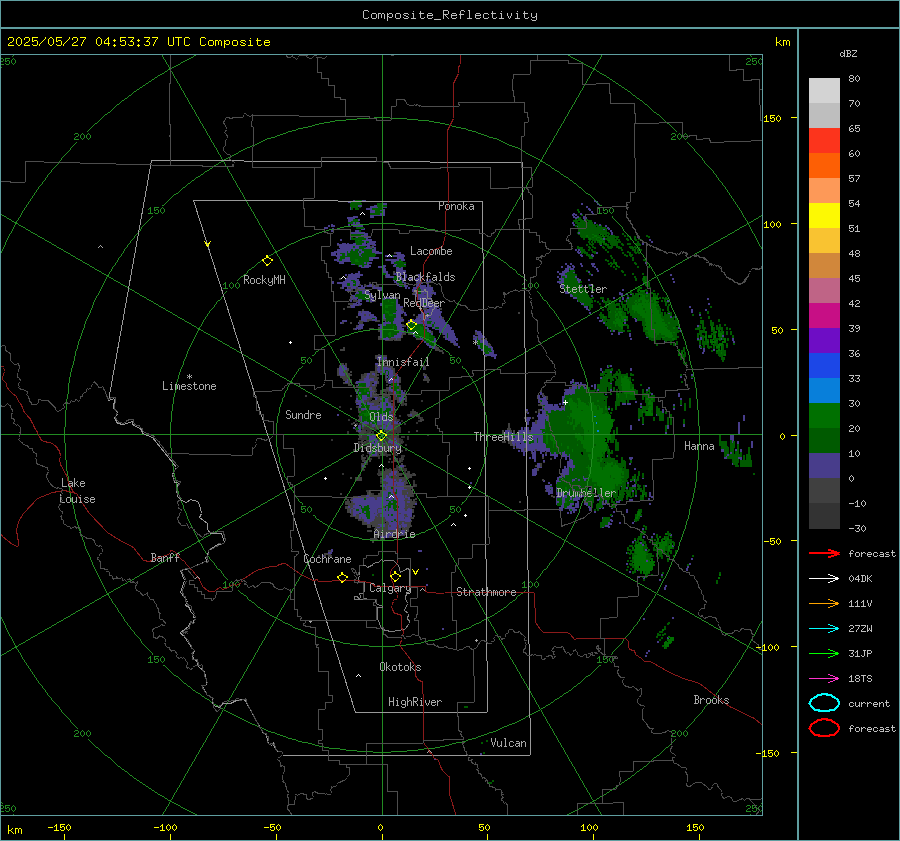Click the green 31JP arrow in the legend
The width and height of the screenshot is (900, 841).
point(824,653)
